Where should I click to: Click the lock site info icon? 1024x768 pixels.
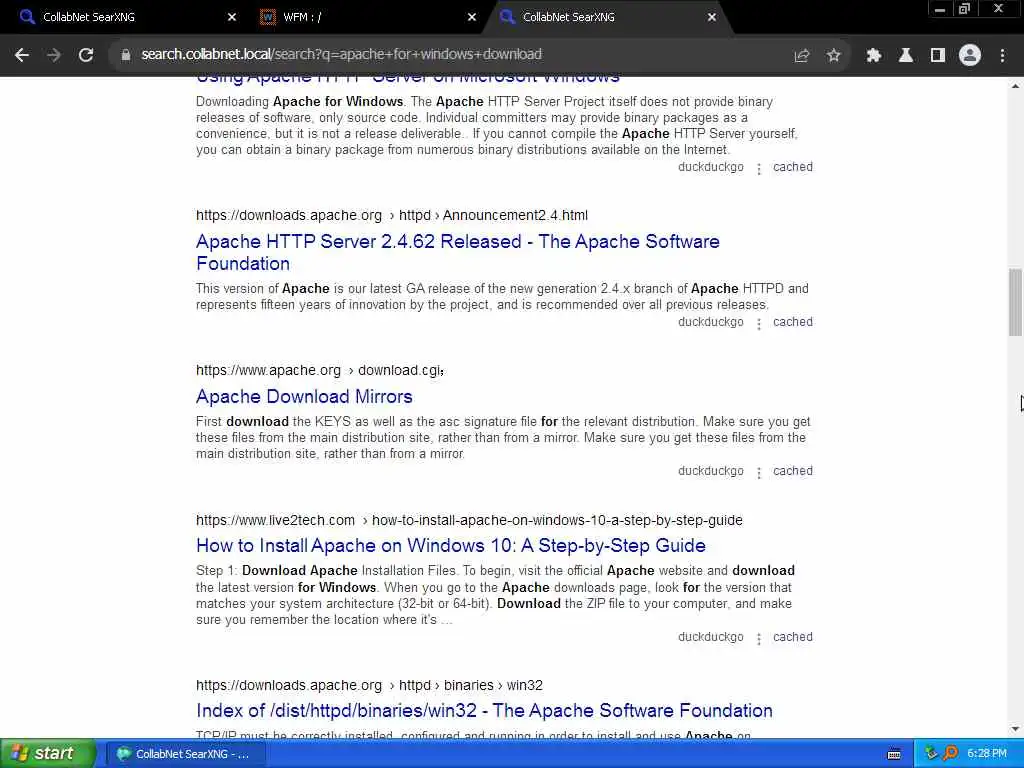tap(125, 55)
